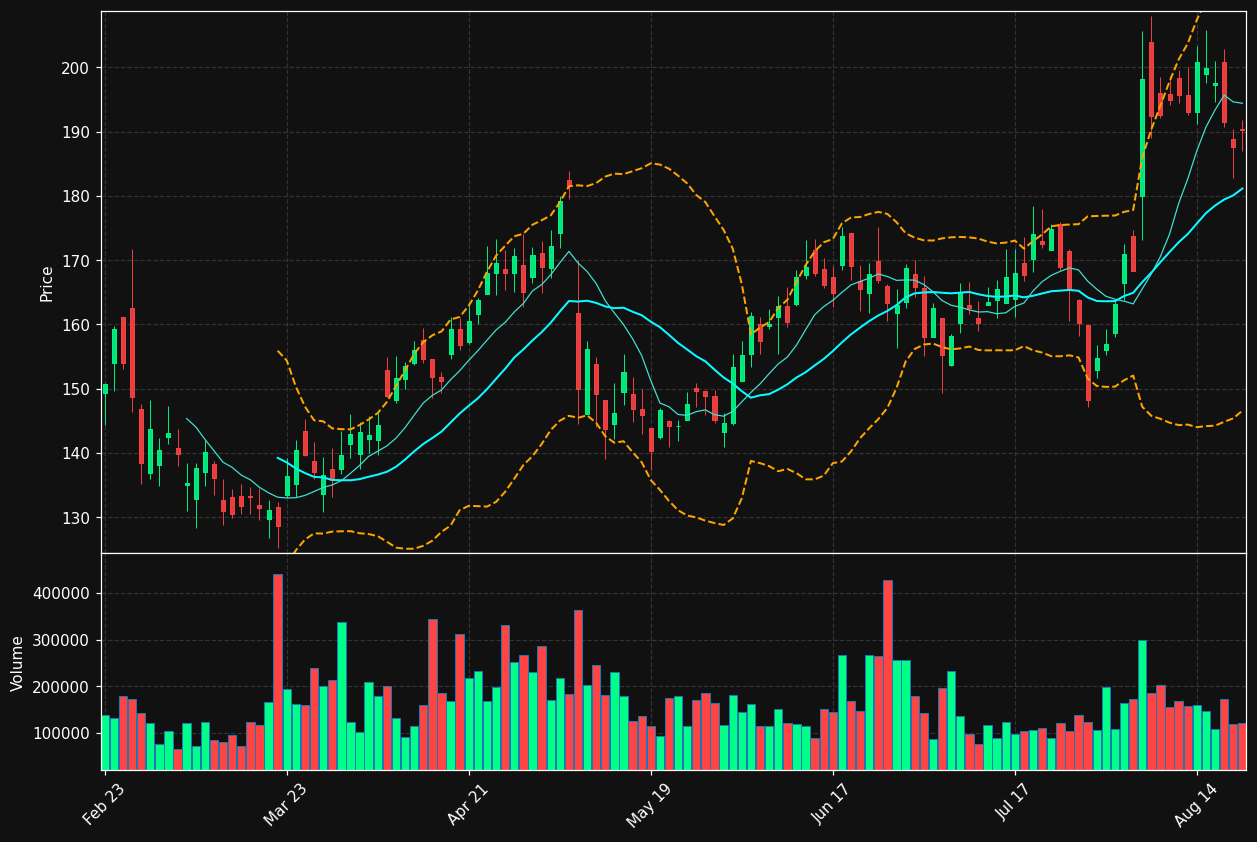Click the tallest red volume bar near Mar 23

pyautogui.click(x=278, y=672)
